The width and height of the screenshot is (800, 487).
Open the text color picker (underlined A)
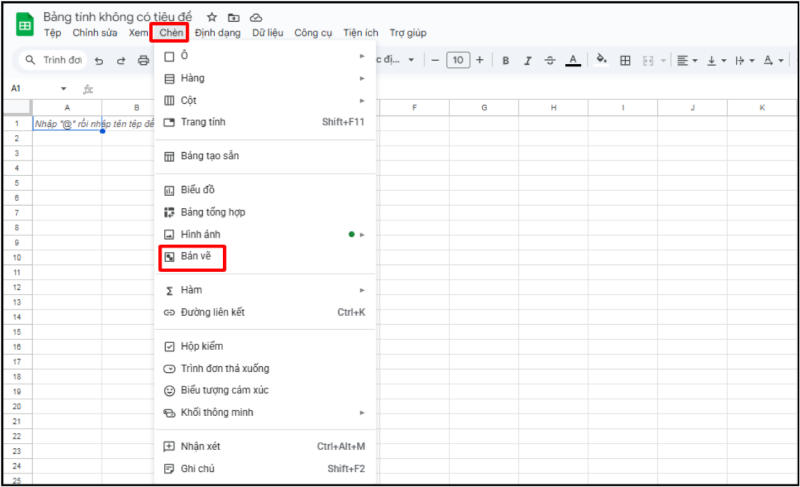[x=573, y=61]
